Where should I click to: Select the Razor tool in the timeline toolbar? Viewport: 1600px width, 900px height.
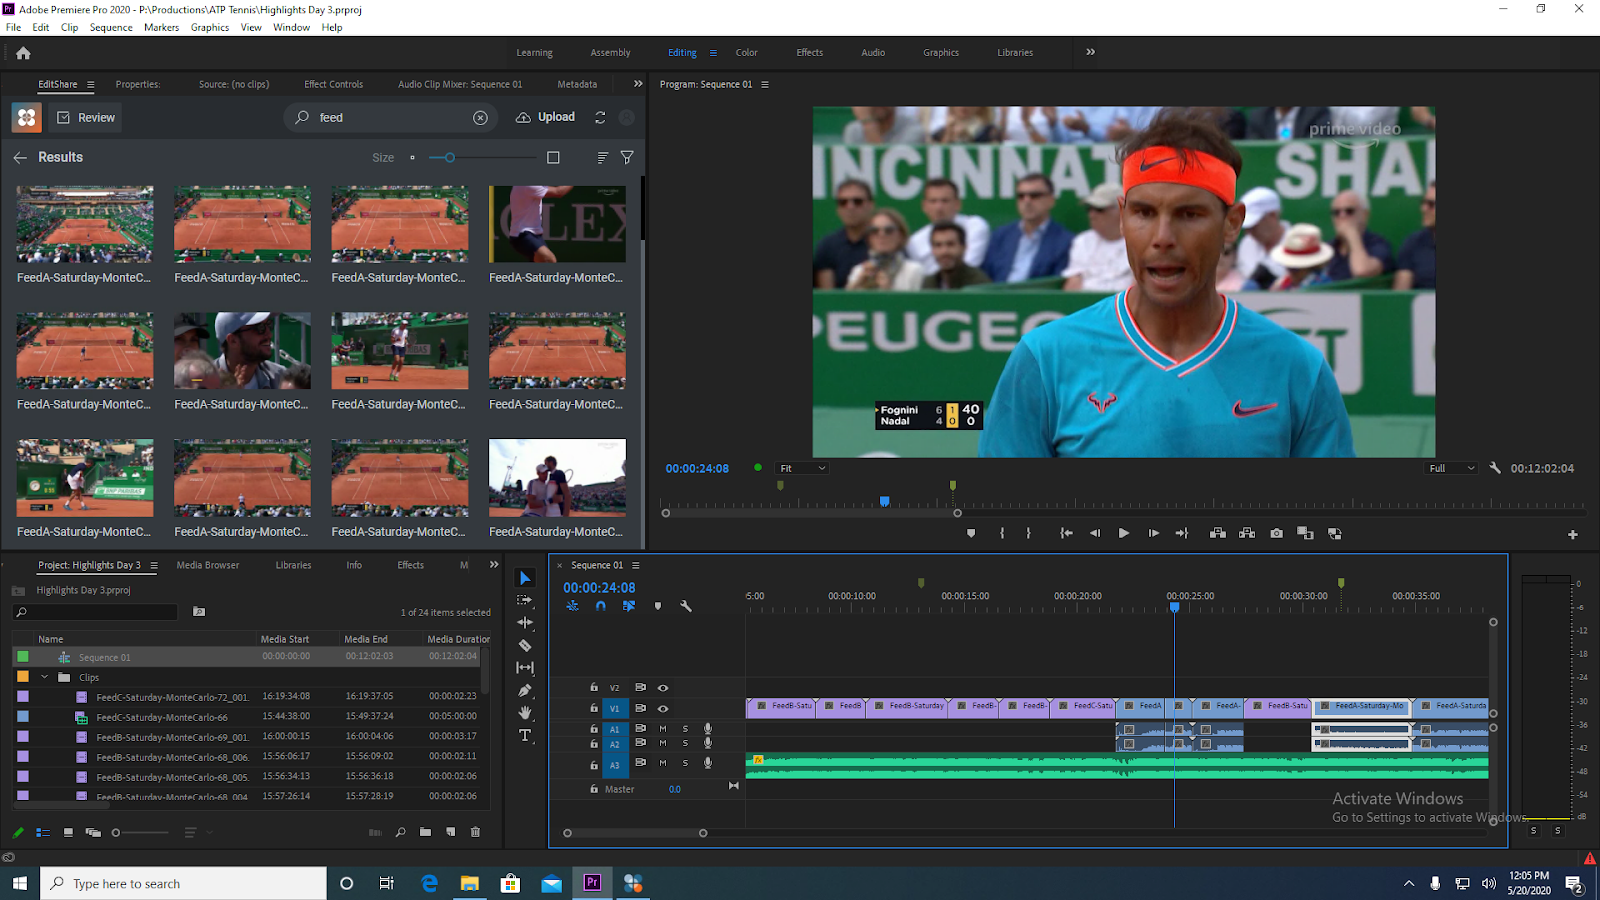pos(525,645)
